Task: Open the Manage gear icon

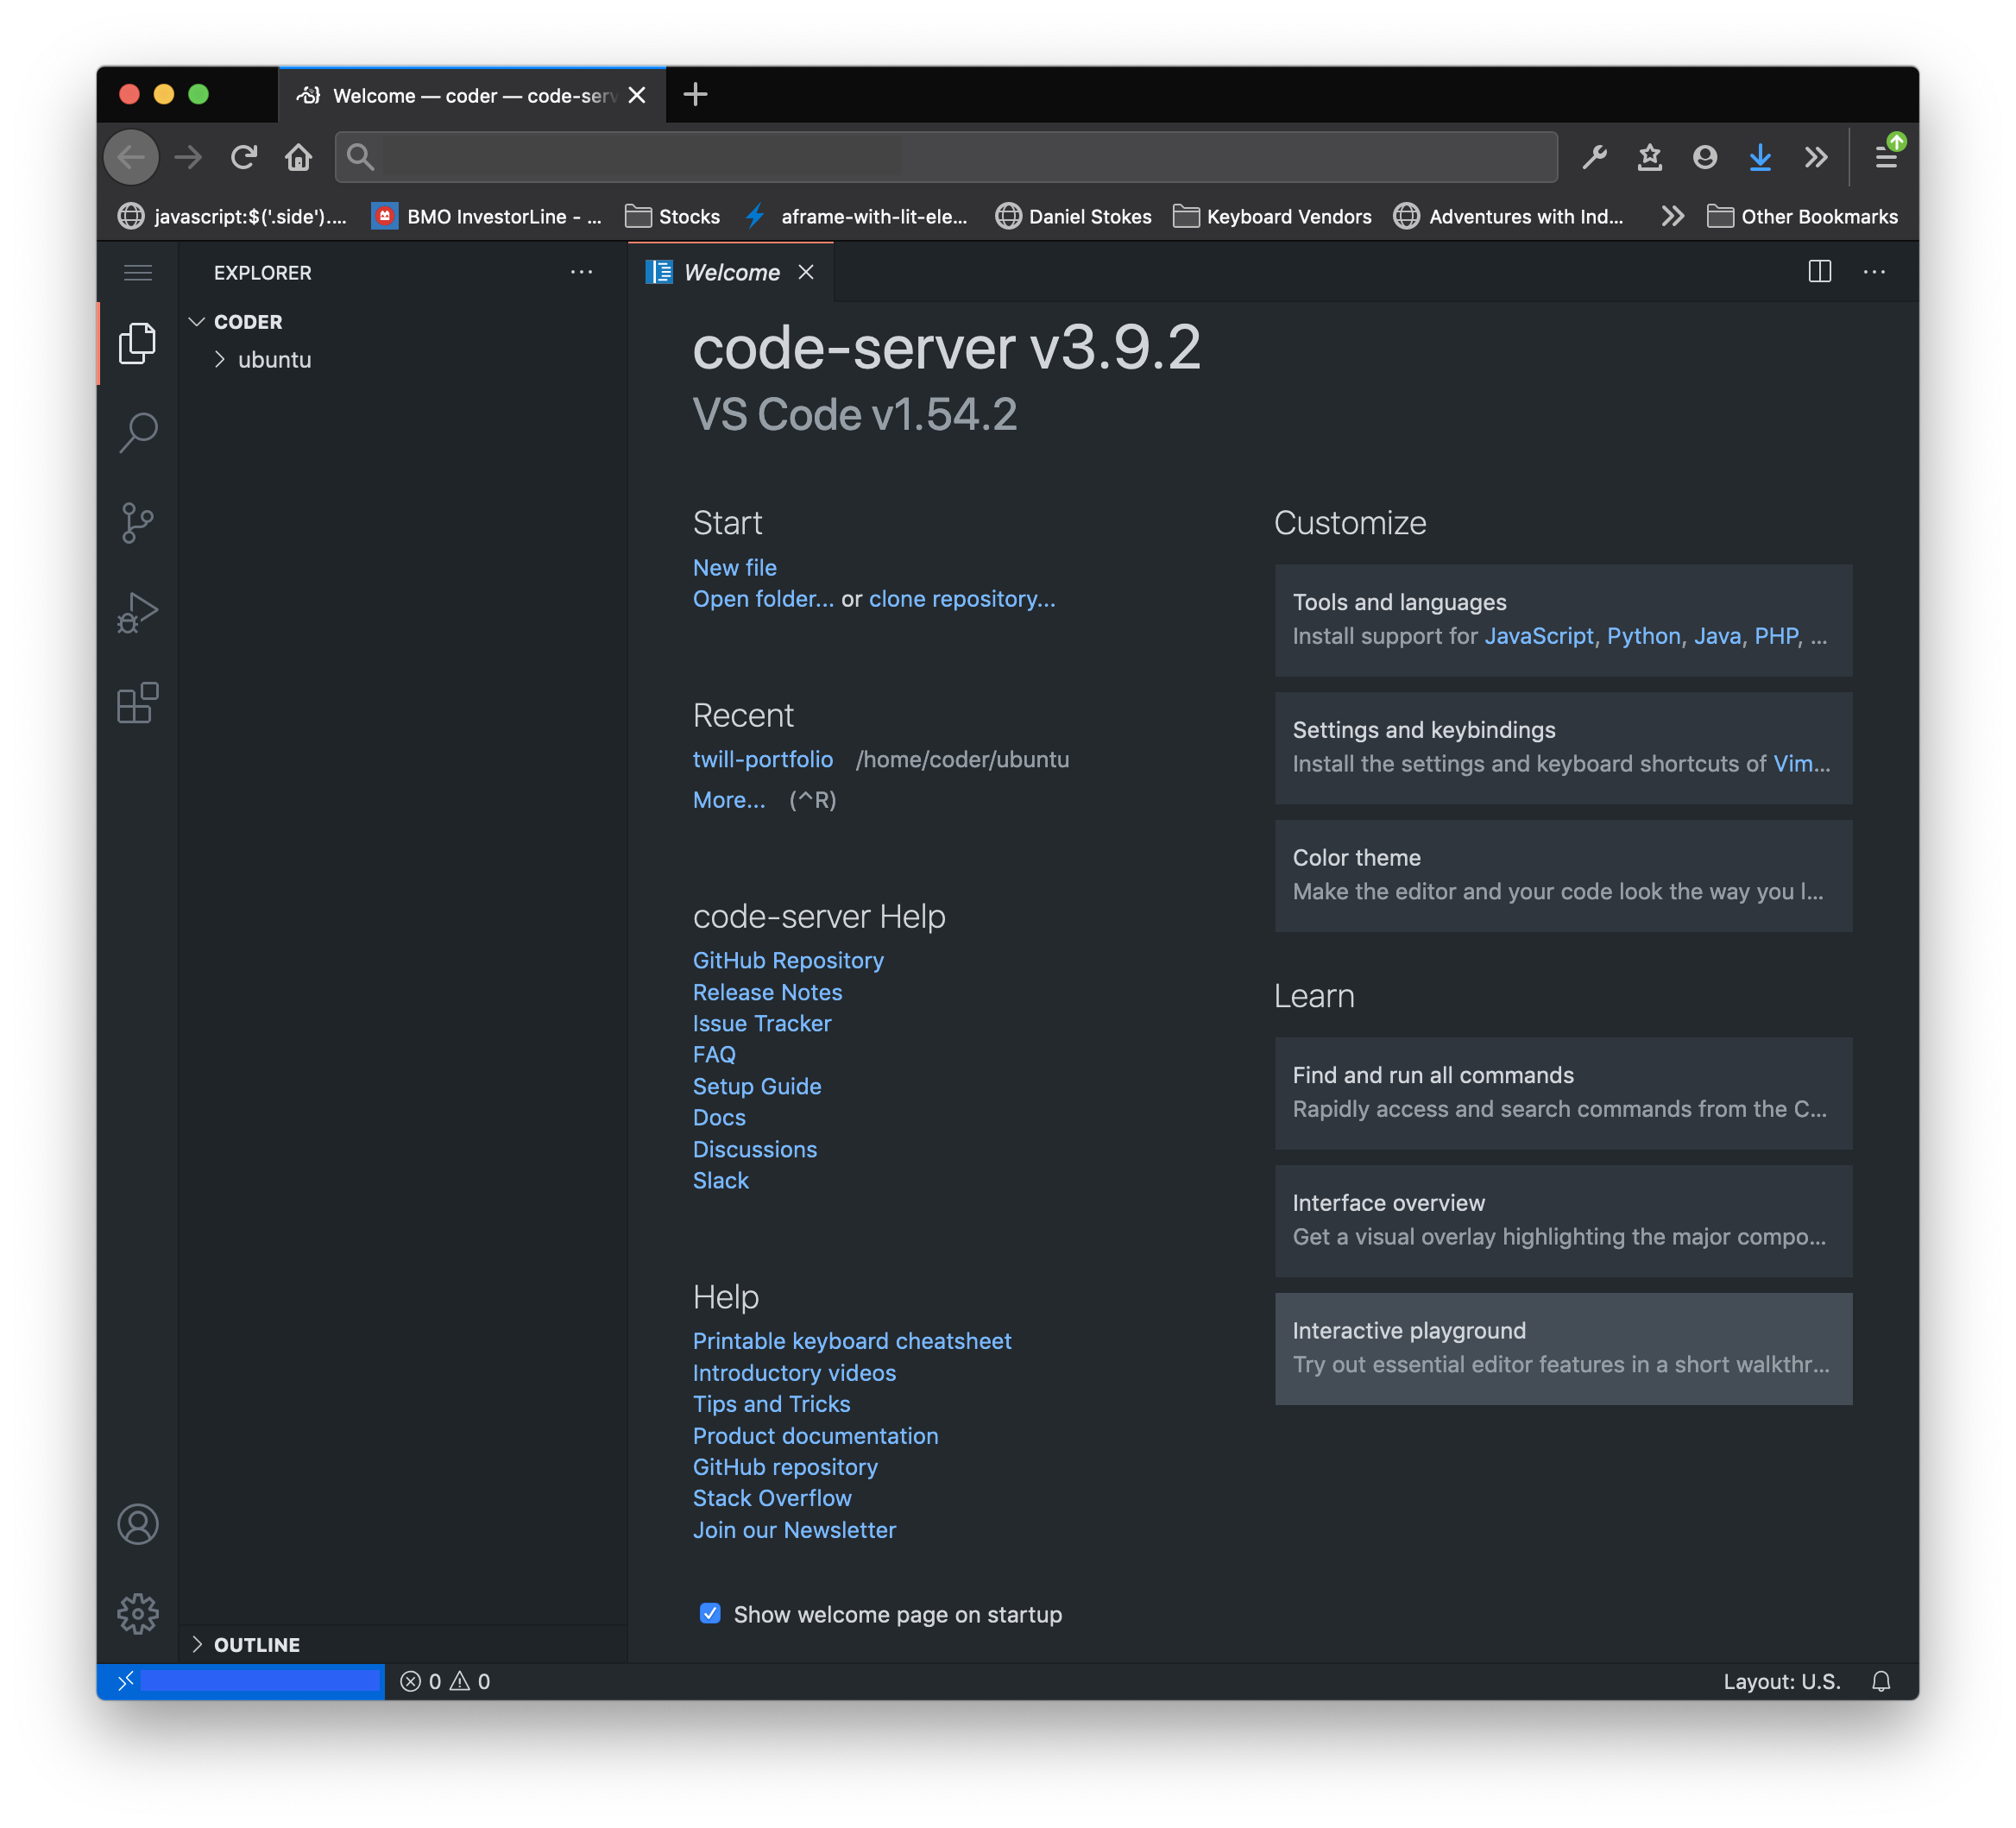Action: point(138,1612)
